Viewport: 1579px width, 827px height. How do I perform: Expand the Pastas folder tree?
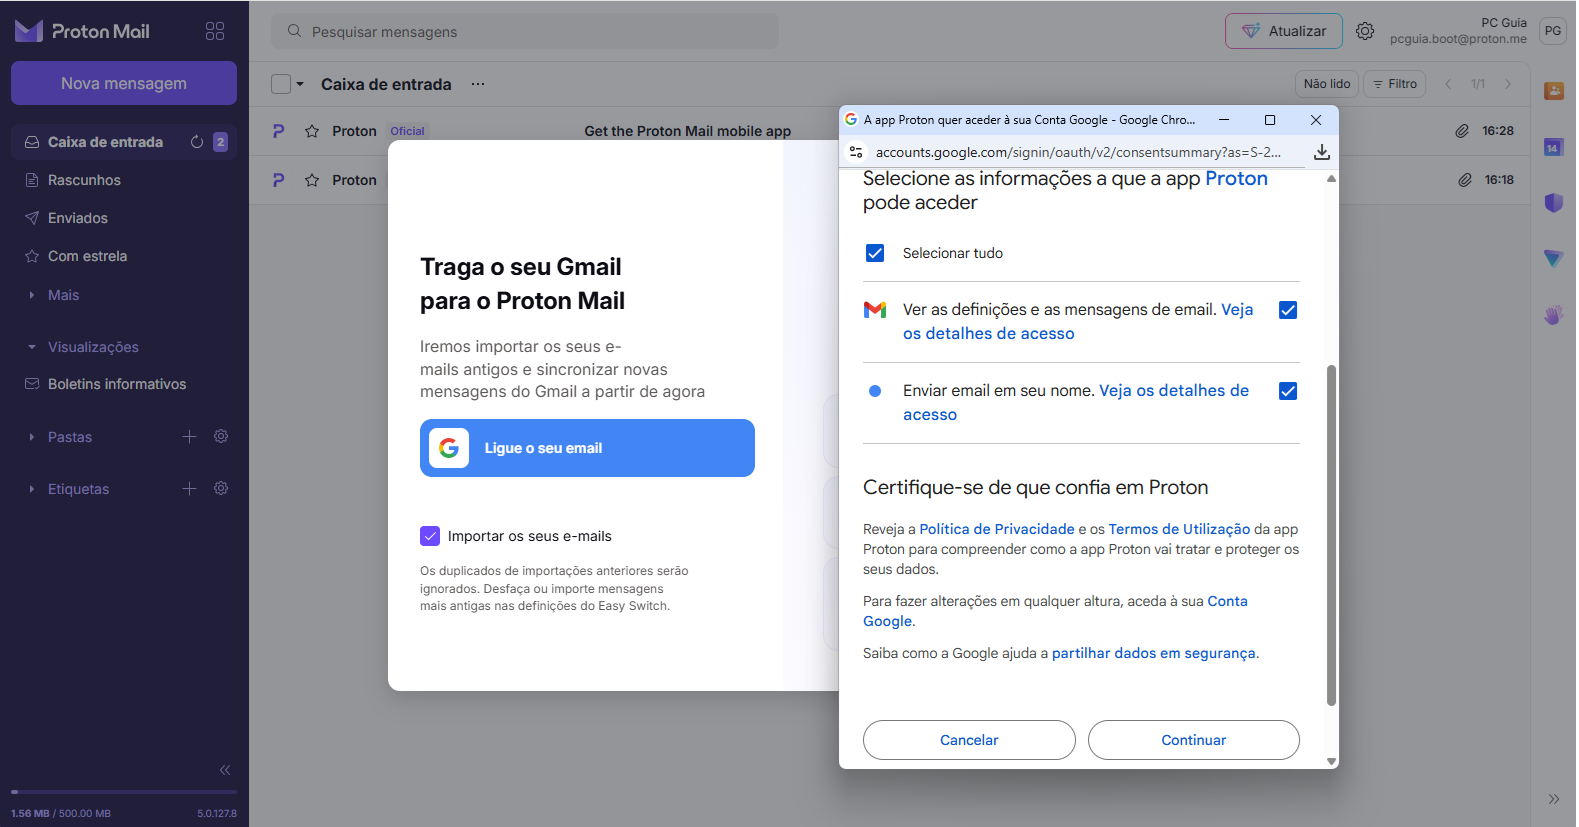[32, 437]
